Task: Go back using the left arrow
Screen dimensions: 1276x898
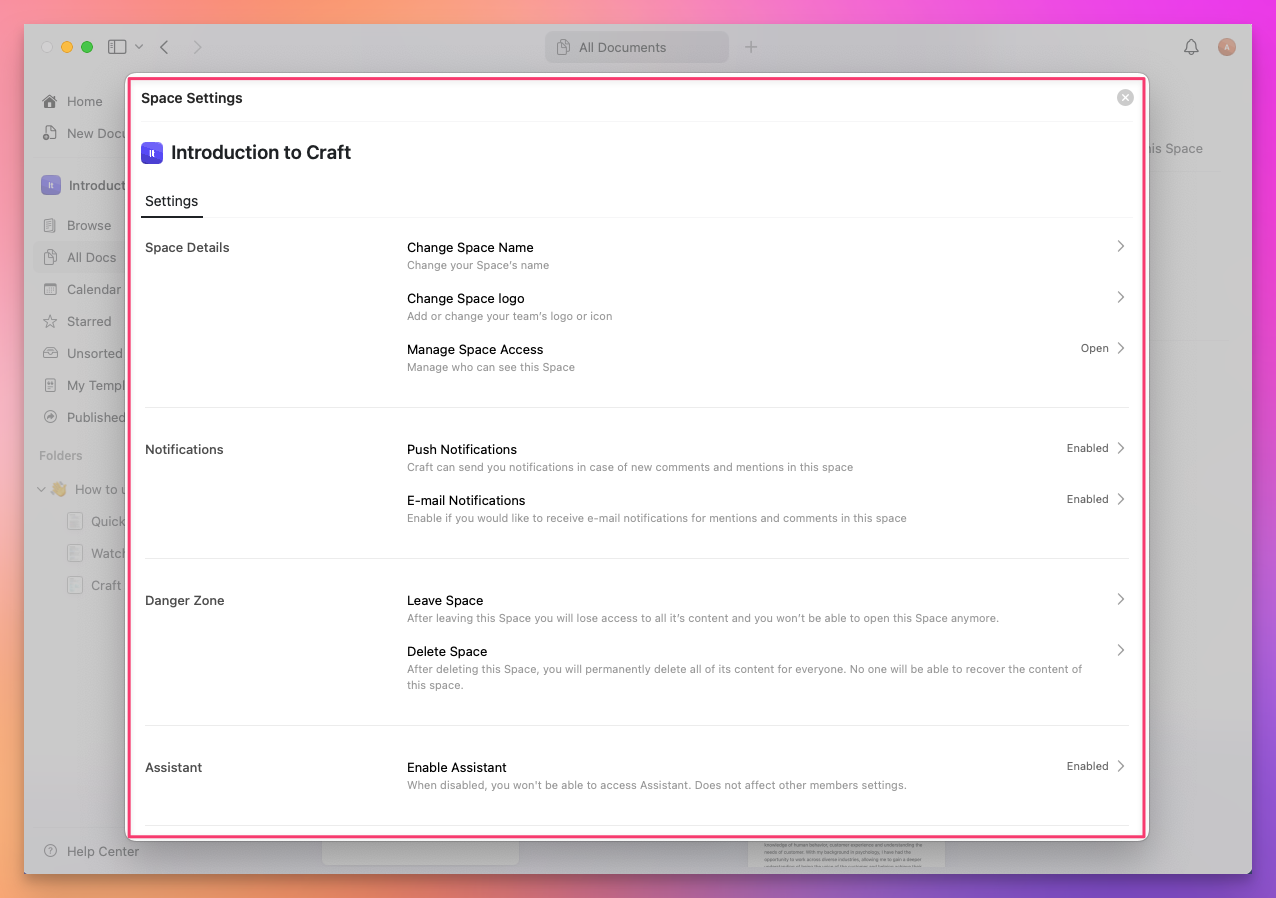Action: pos(164,47)
